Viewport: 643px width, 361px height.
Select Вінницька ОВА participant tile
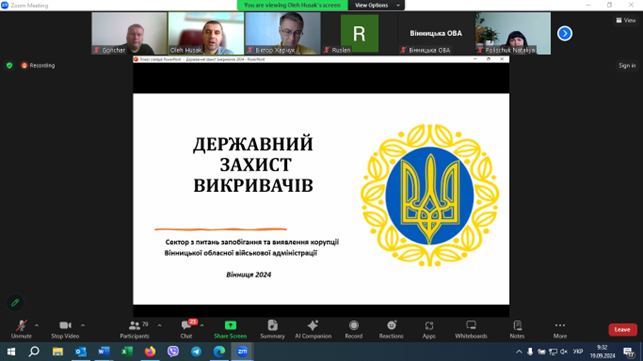click(x=436, y=33)
